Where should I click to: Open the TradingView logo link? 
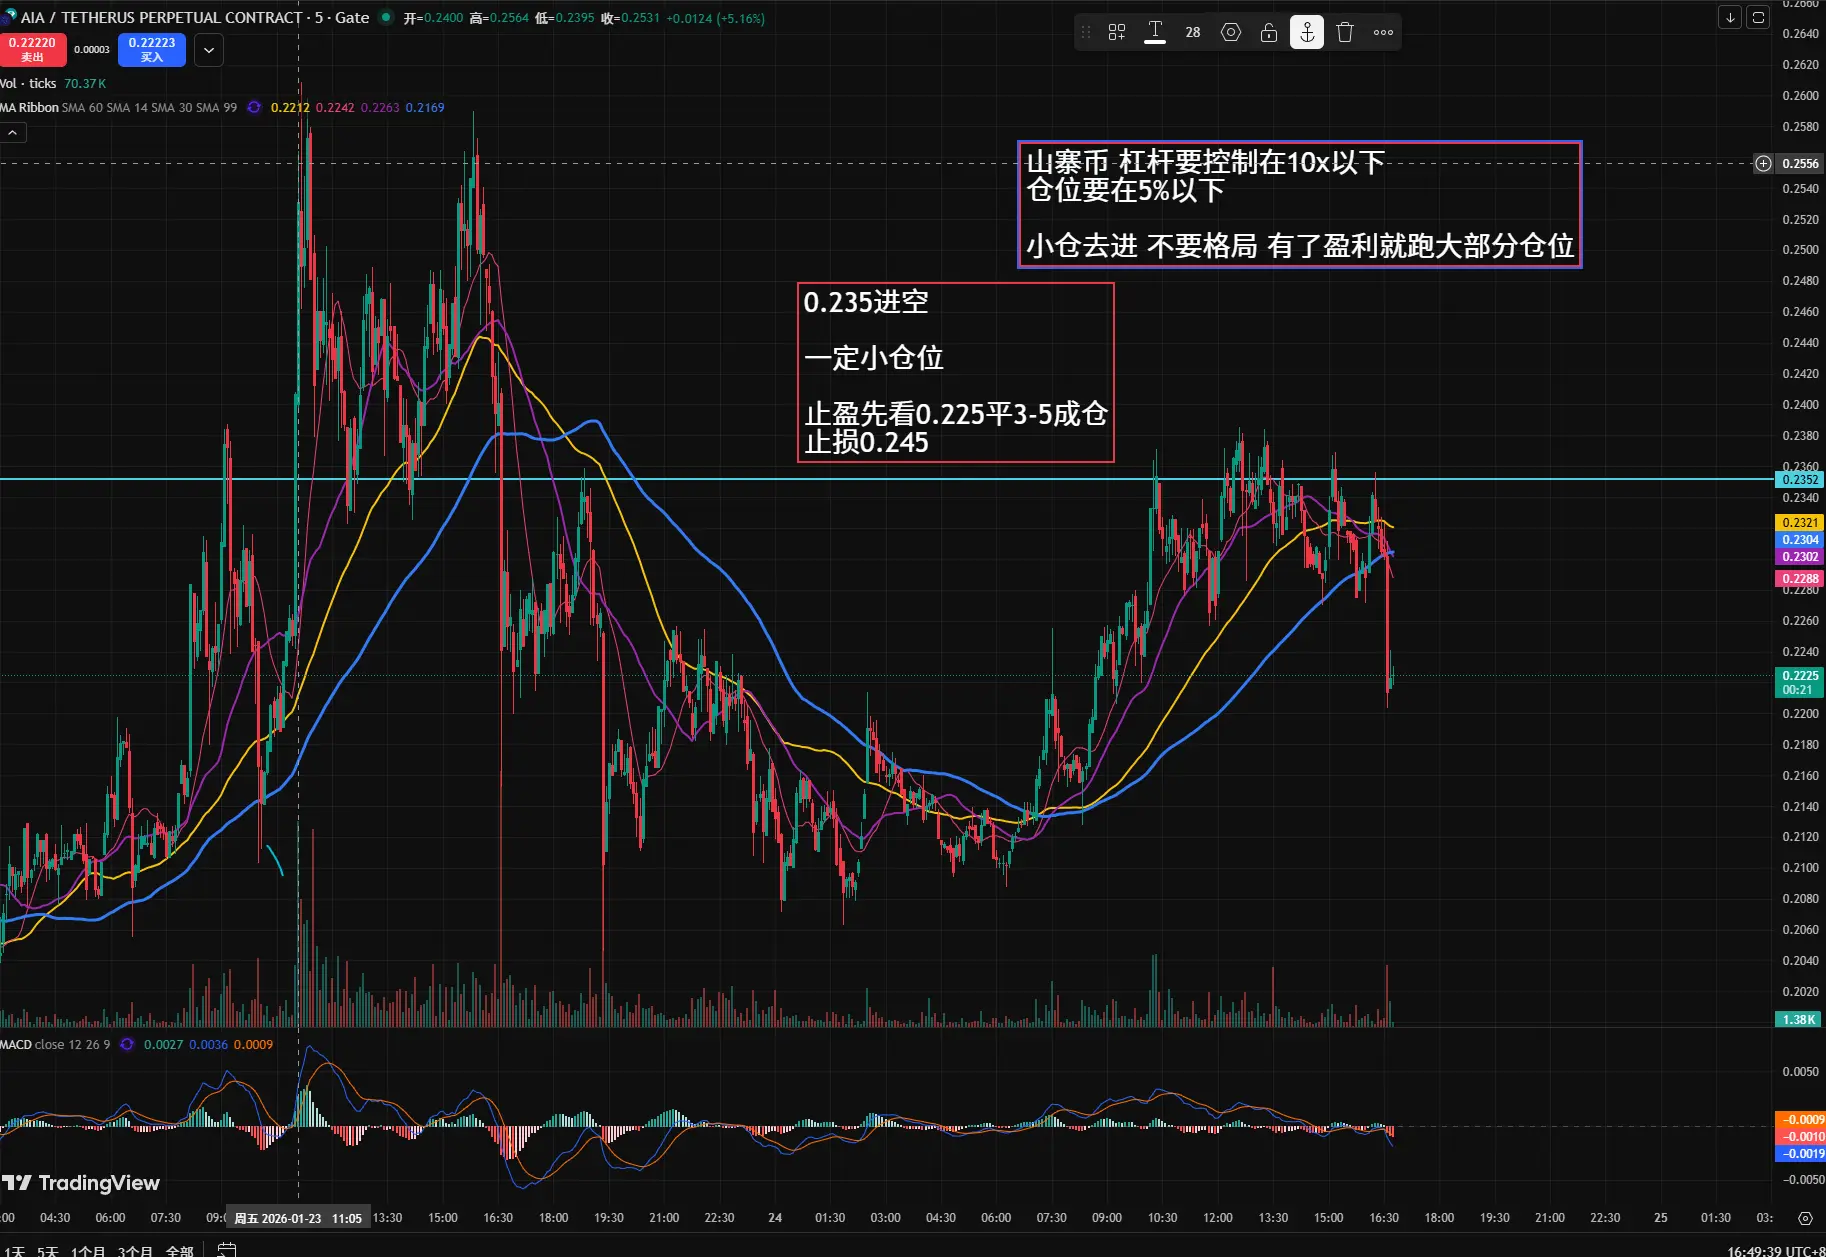(x=81, y=1183)
